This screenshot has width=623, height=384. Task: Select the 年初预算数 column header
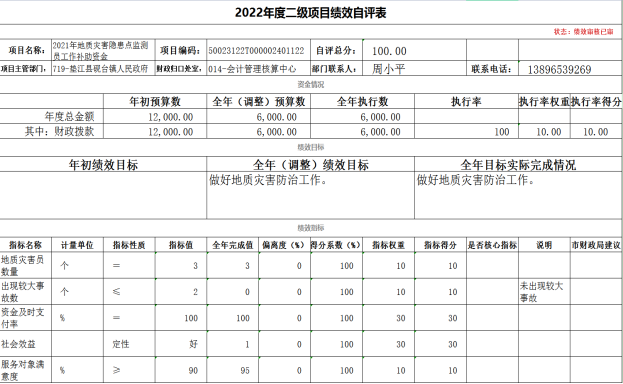click(x=155, y=101)
